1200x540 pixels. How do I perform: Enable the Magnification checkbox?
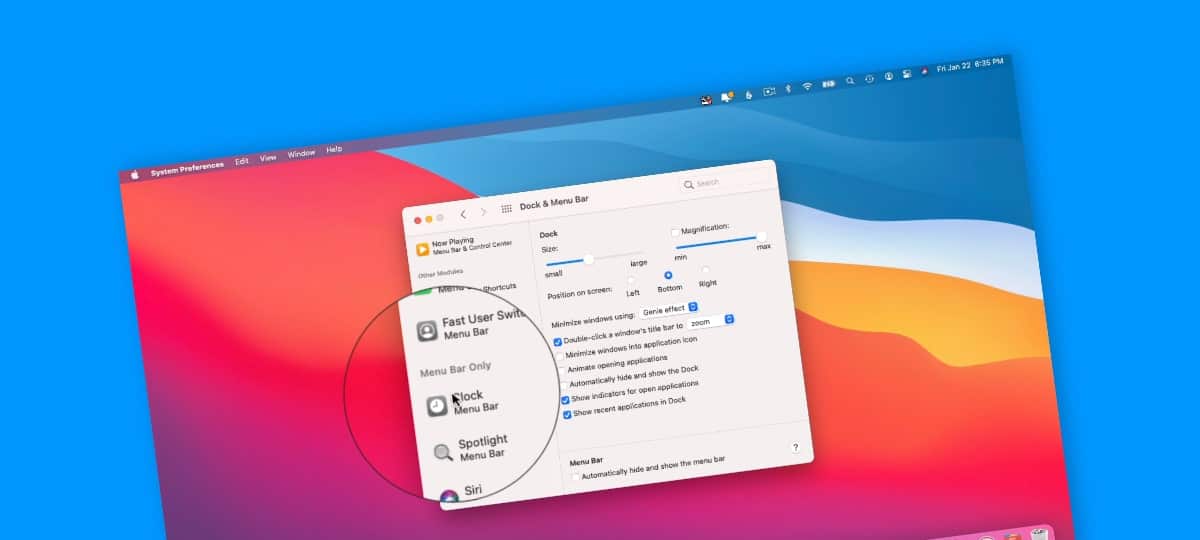click(675, 232)
